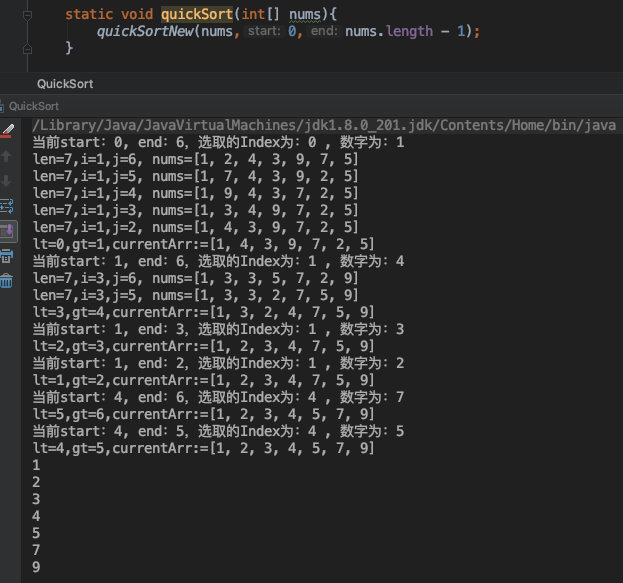The image size is (623, 583).
Task: Click the 'nums' parameter in method signature
Action: 305,14
